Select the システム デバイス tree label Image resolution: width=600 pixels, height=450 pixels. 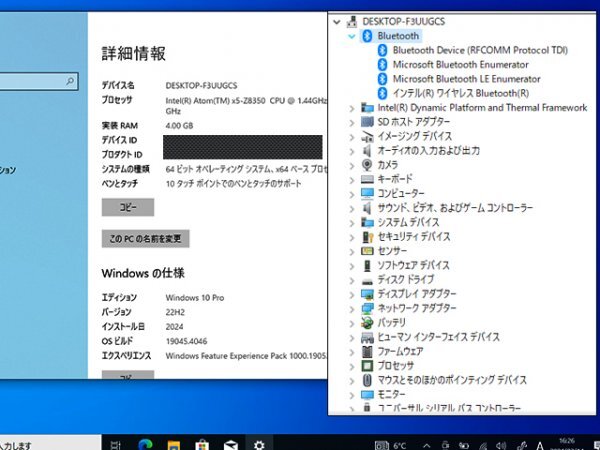pos(408,222)
